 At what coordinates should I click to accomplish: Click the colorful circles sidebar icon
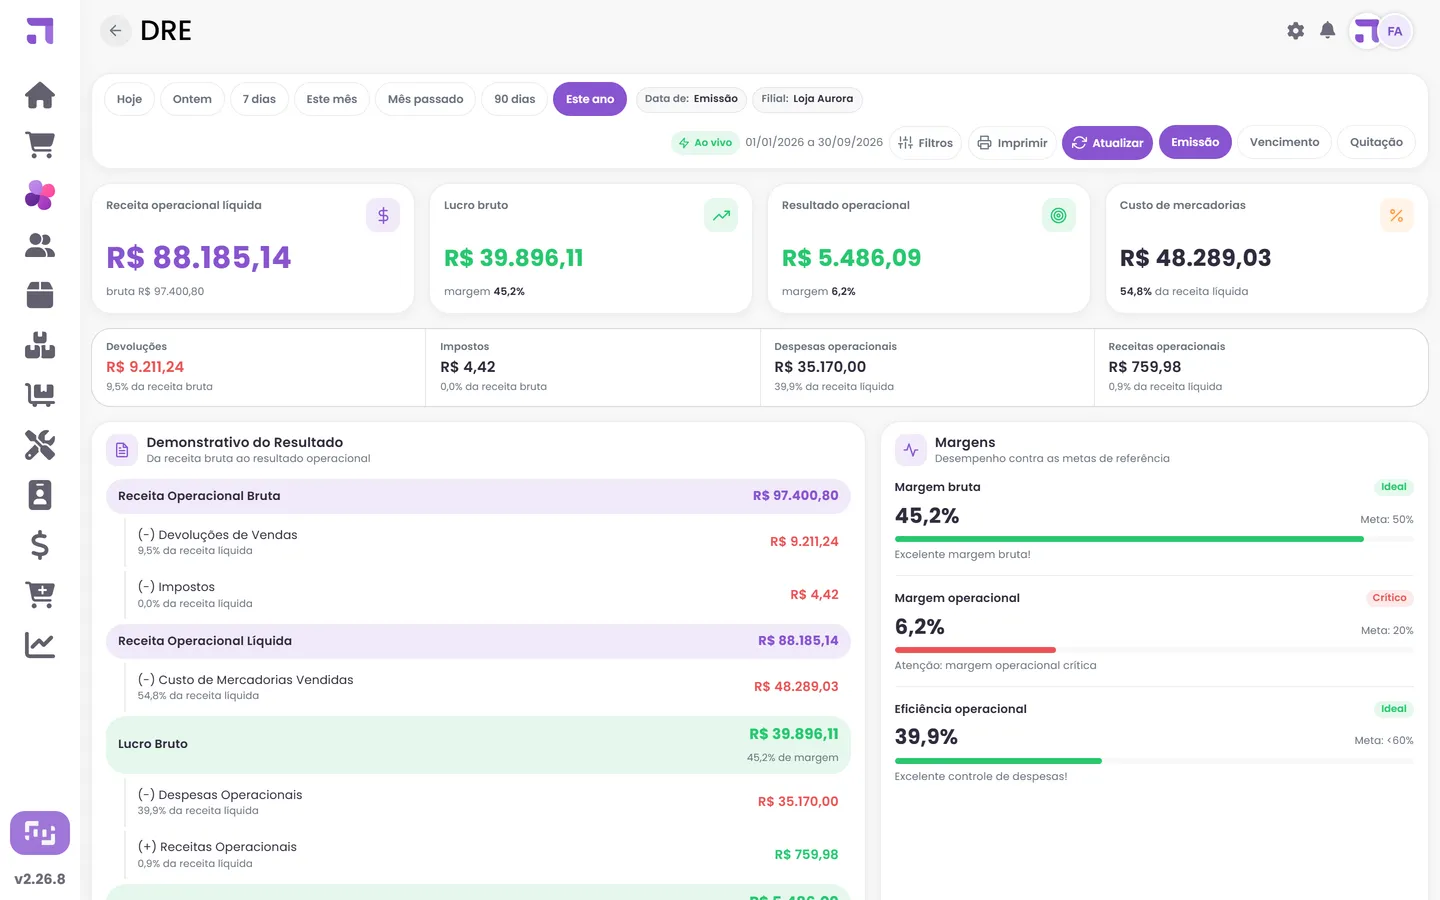40,195
